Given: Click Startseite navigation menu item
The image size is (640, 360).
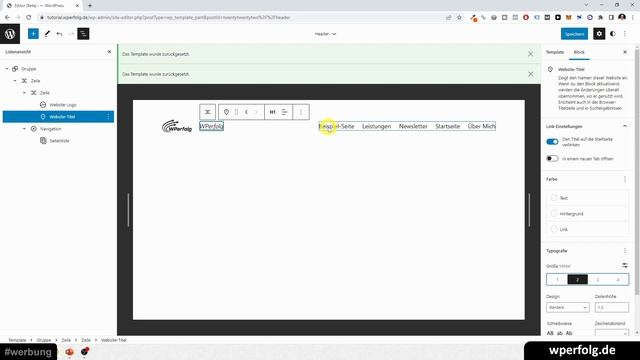Looking at the screenshot, I should (x=447, y=126).
